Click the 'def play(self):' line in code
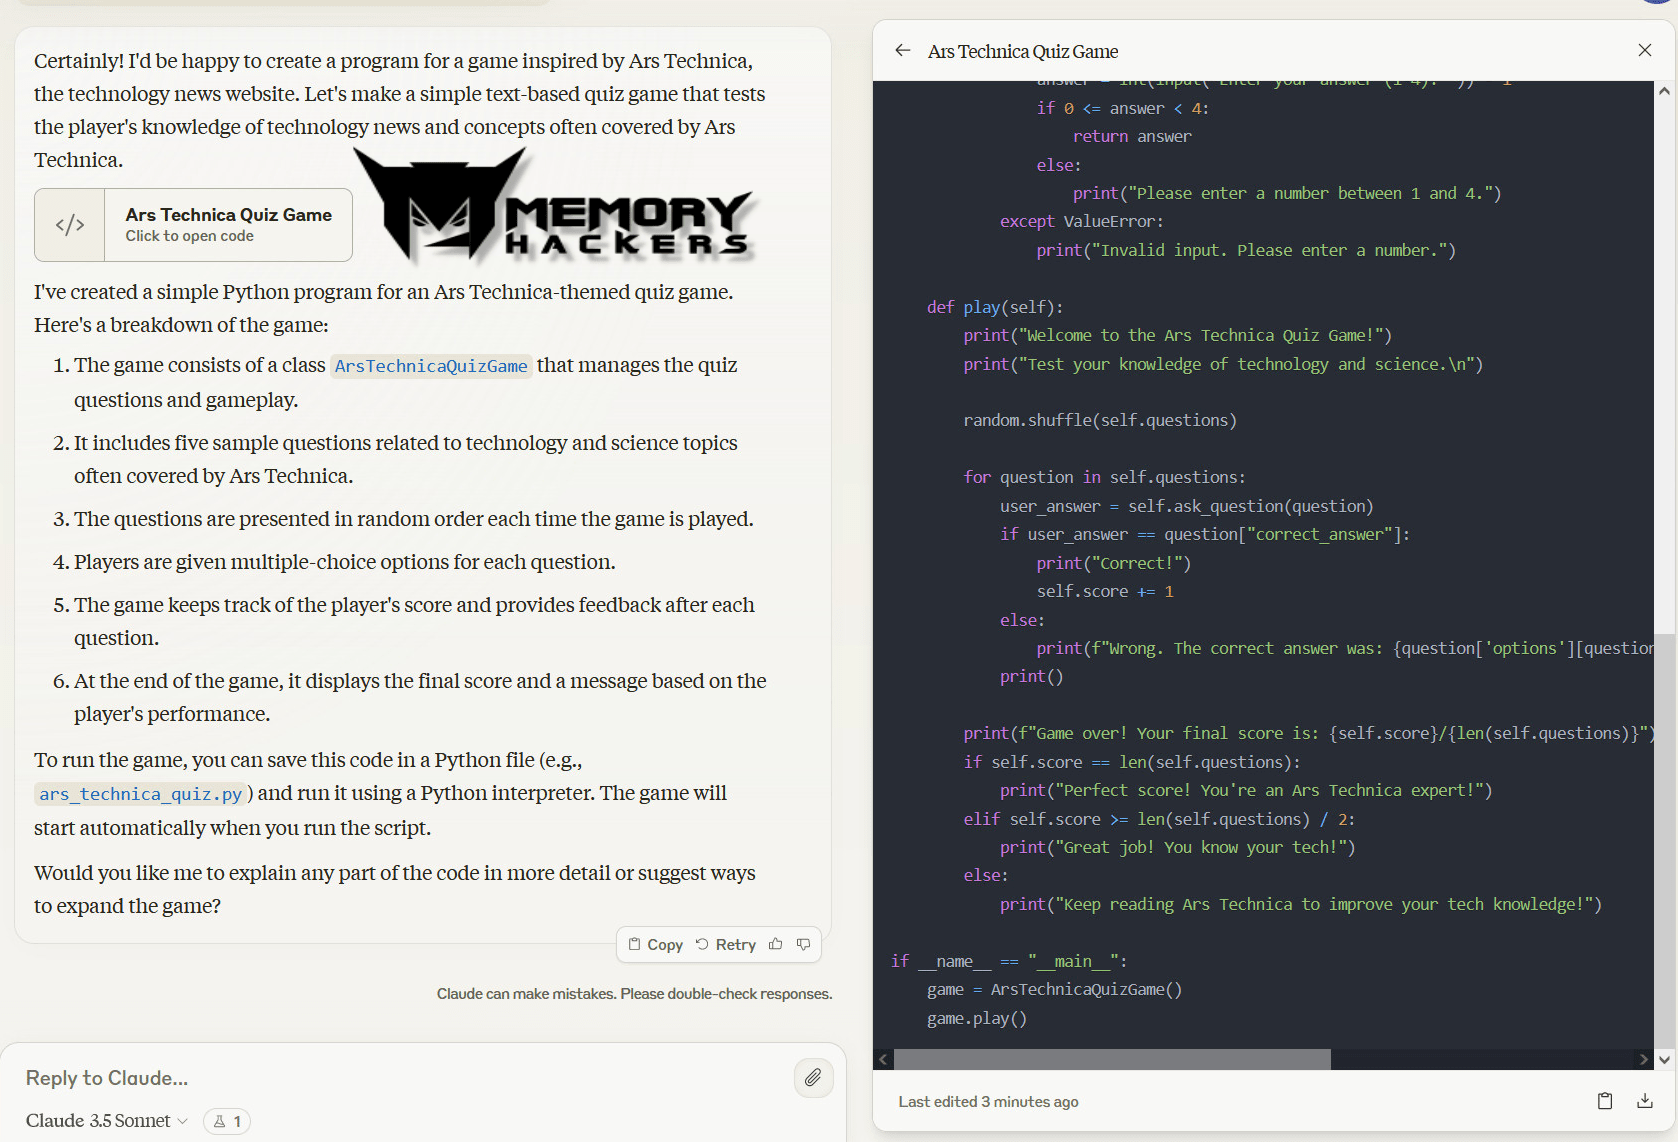1678x1142 pixels. (x=995, y=307)
